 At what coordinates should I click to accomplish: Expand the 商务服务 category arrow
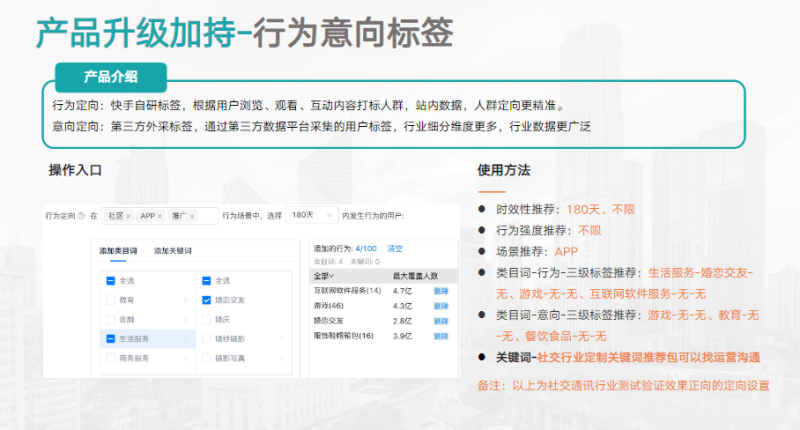tap(186, 358)
